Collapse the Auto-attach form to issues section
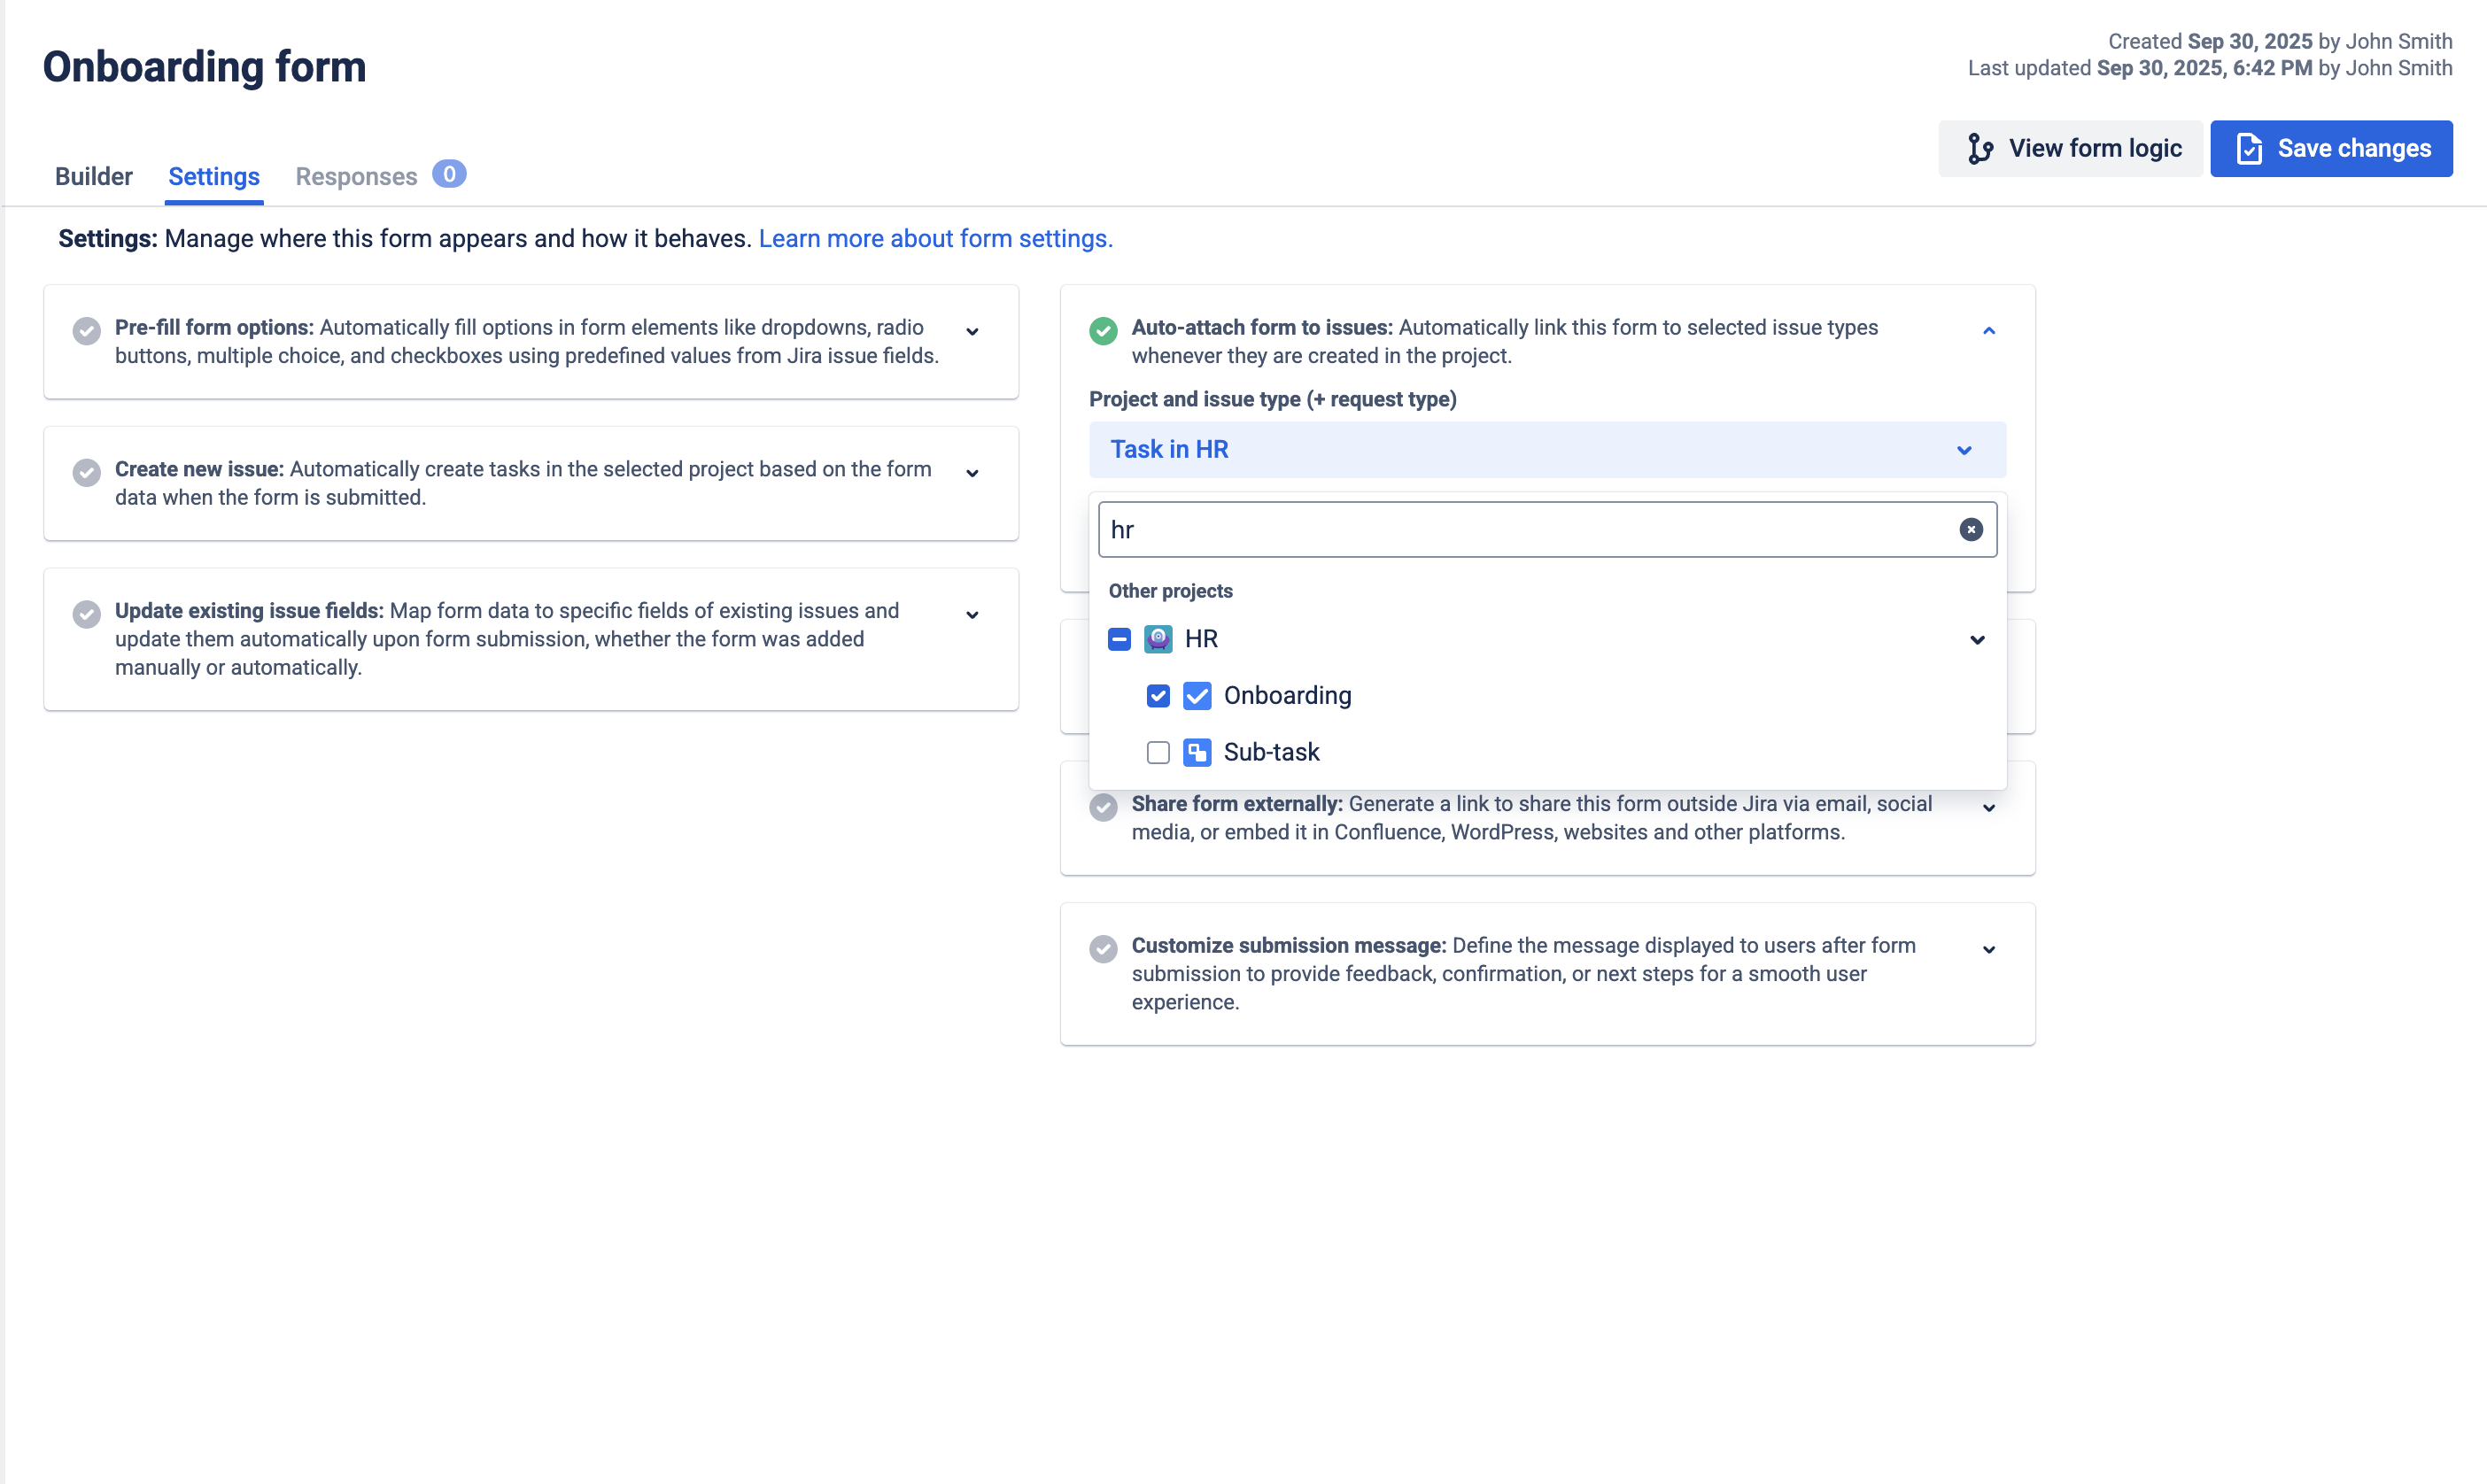 point(1988,330)
